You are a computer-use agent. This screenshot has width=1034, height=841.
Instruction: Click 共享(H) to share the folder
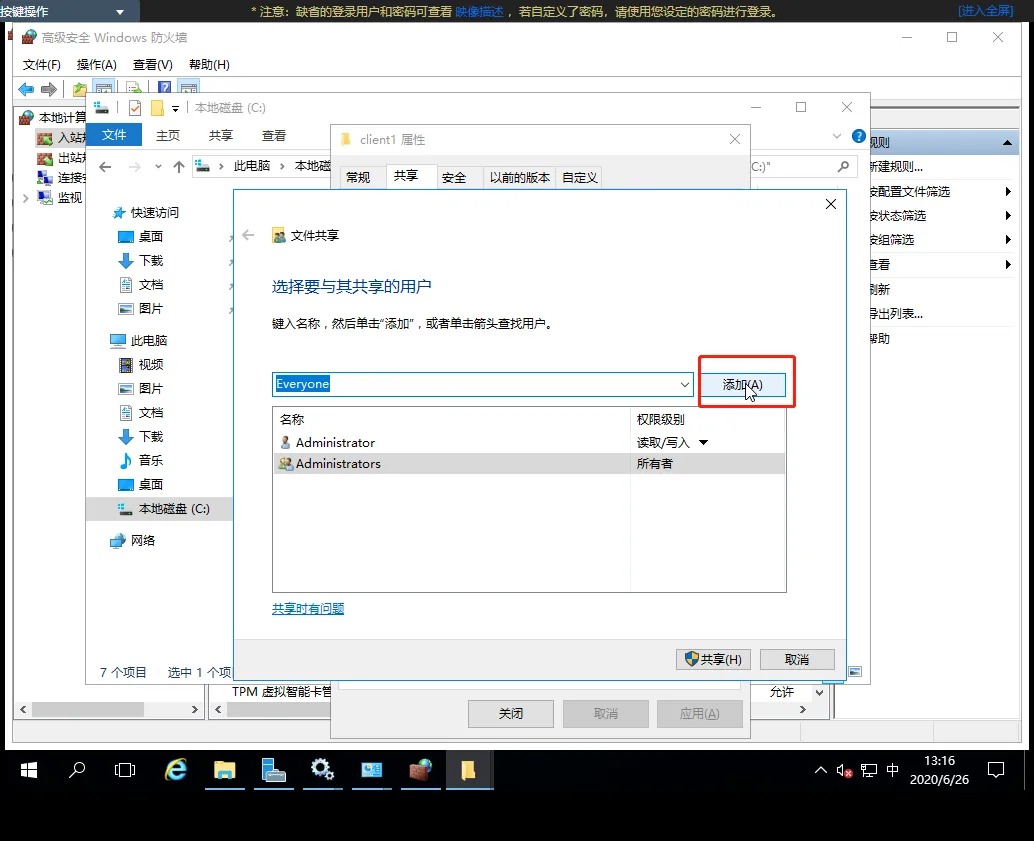(712, 659)
